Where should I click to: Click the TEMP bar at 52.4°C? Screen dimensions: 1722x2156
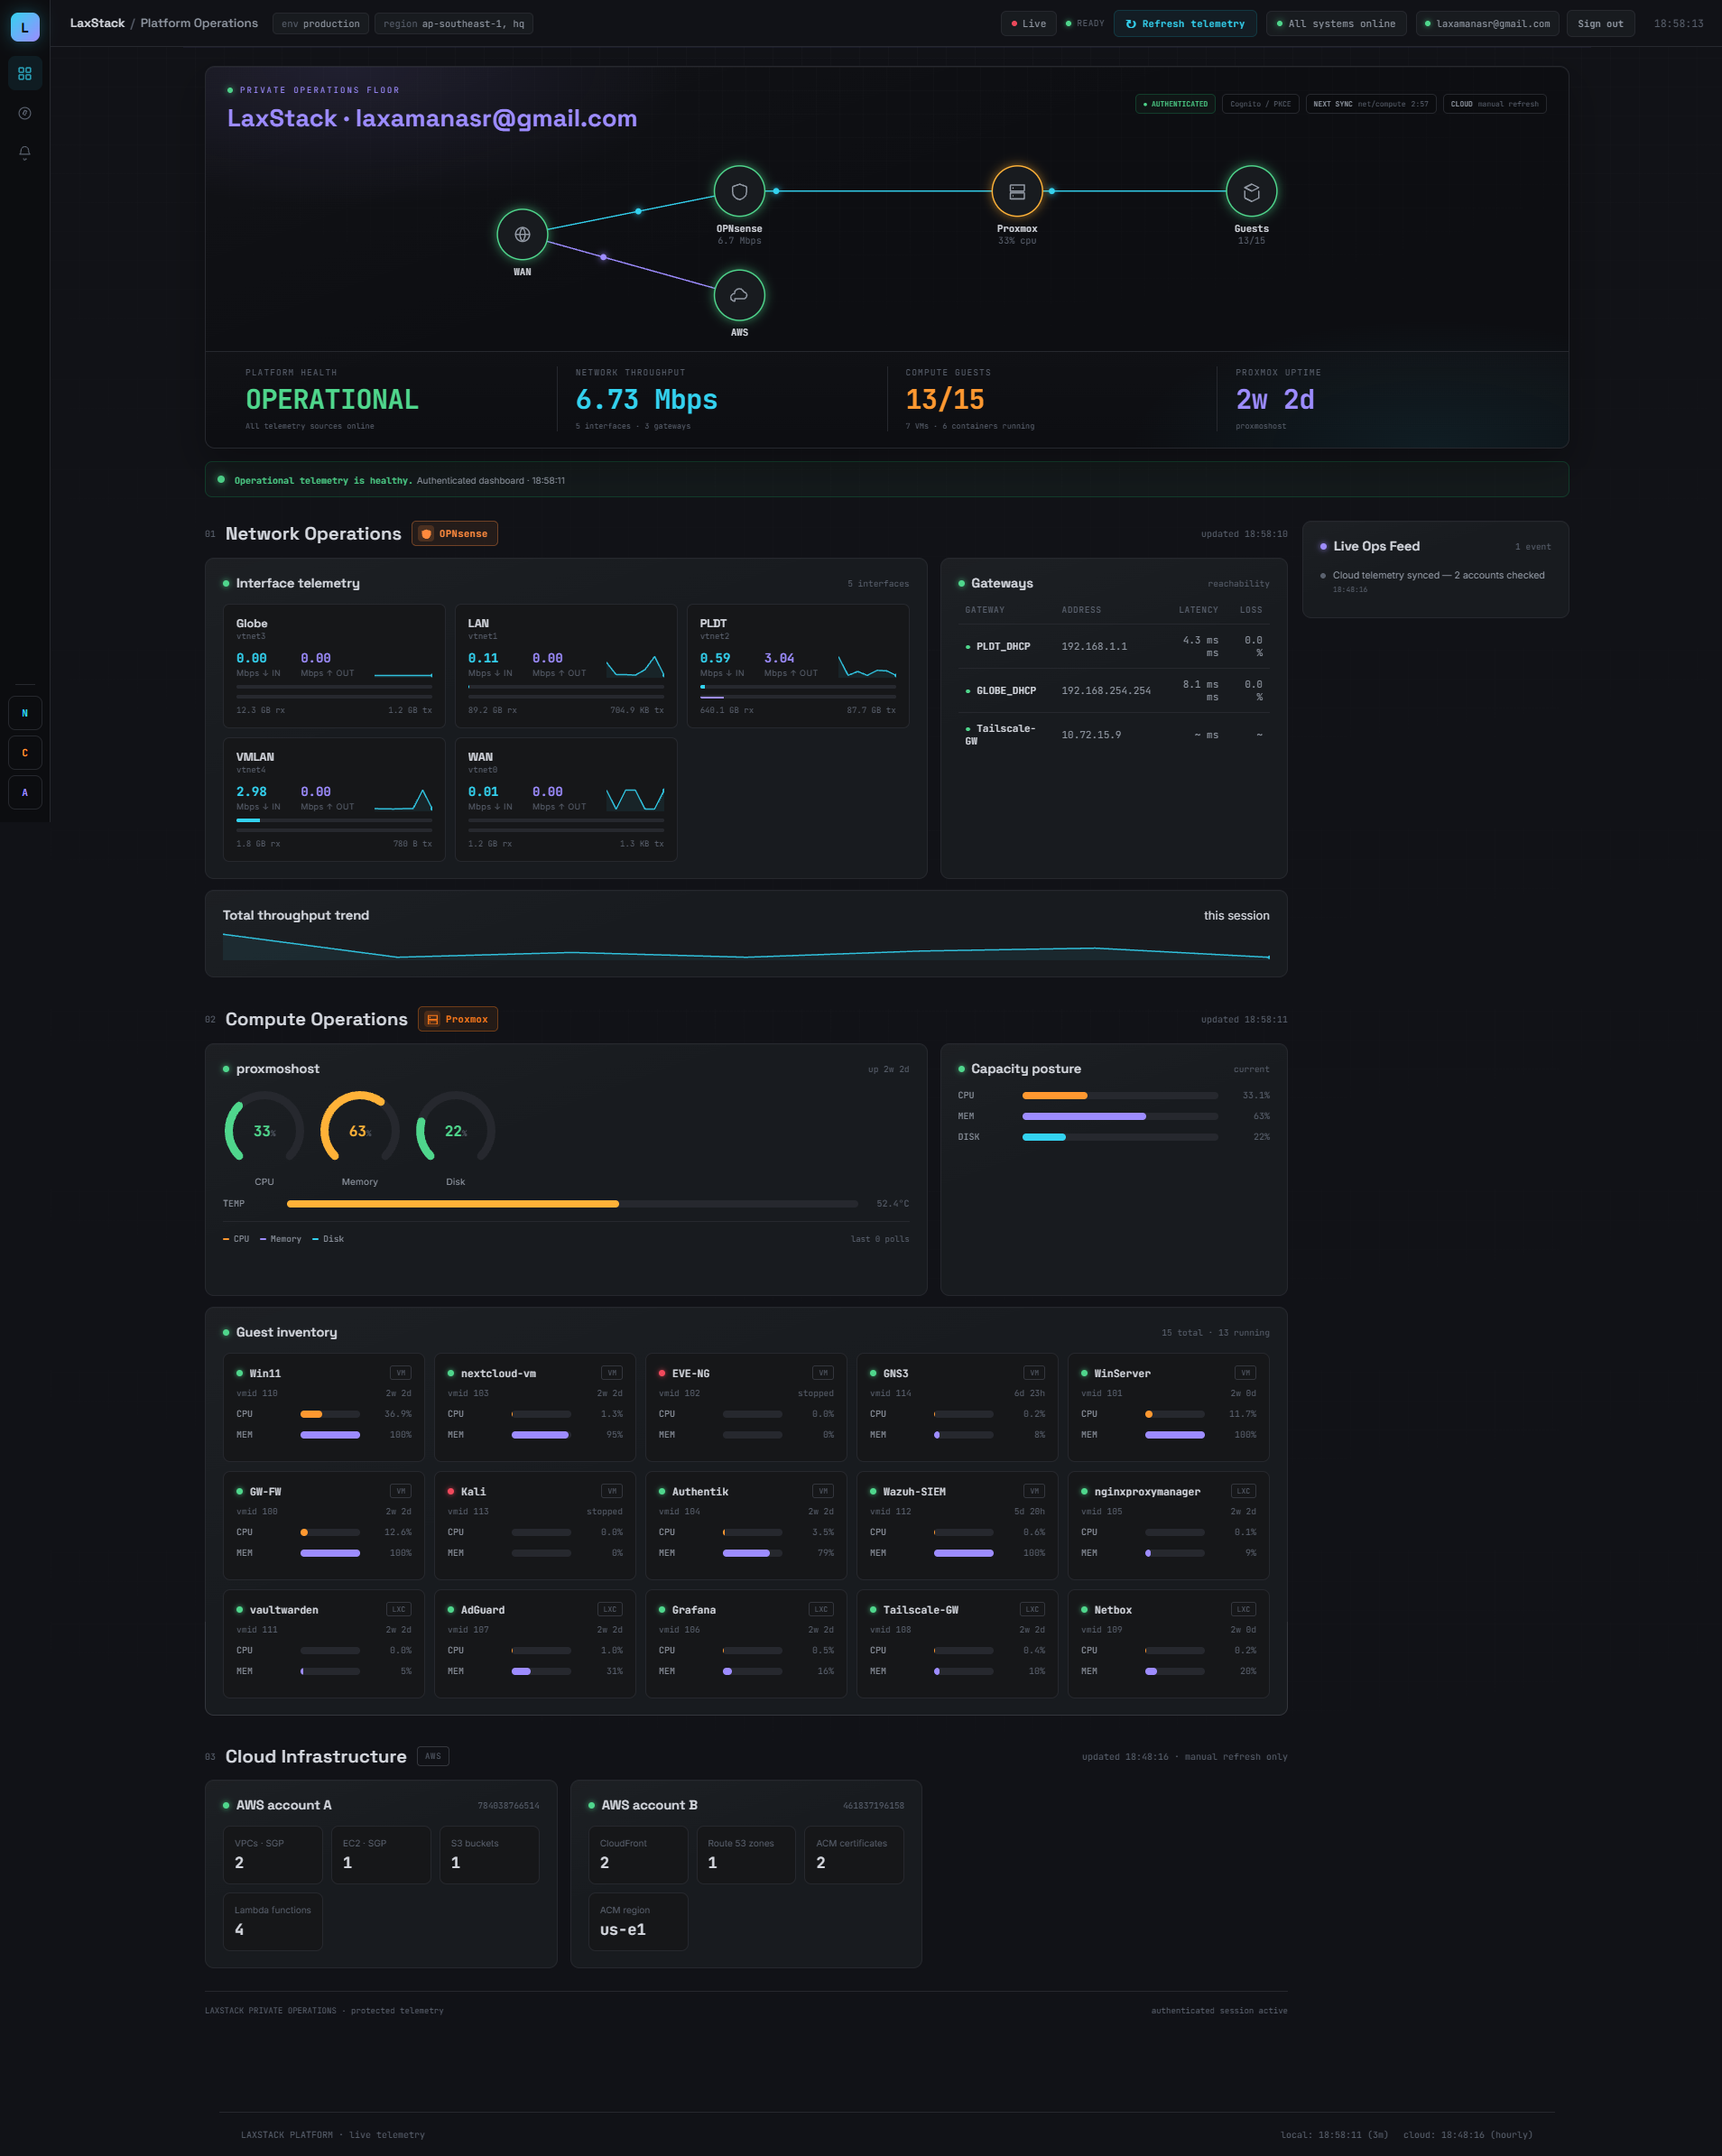572,1204
